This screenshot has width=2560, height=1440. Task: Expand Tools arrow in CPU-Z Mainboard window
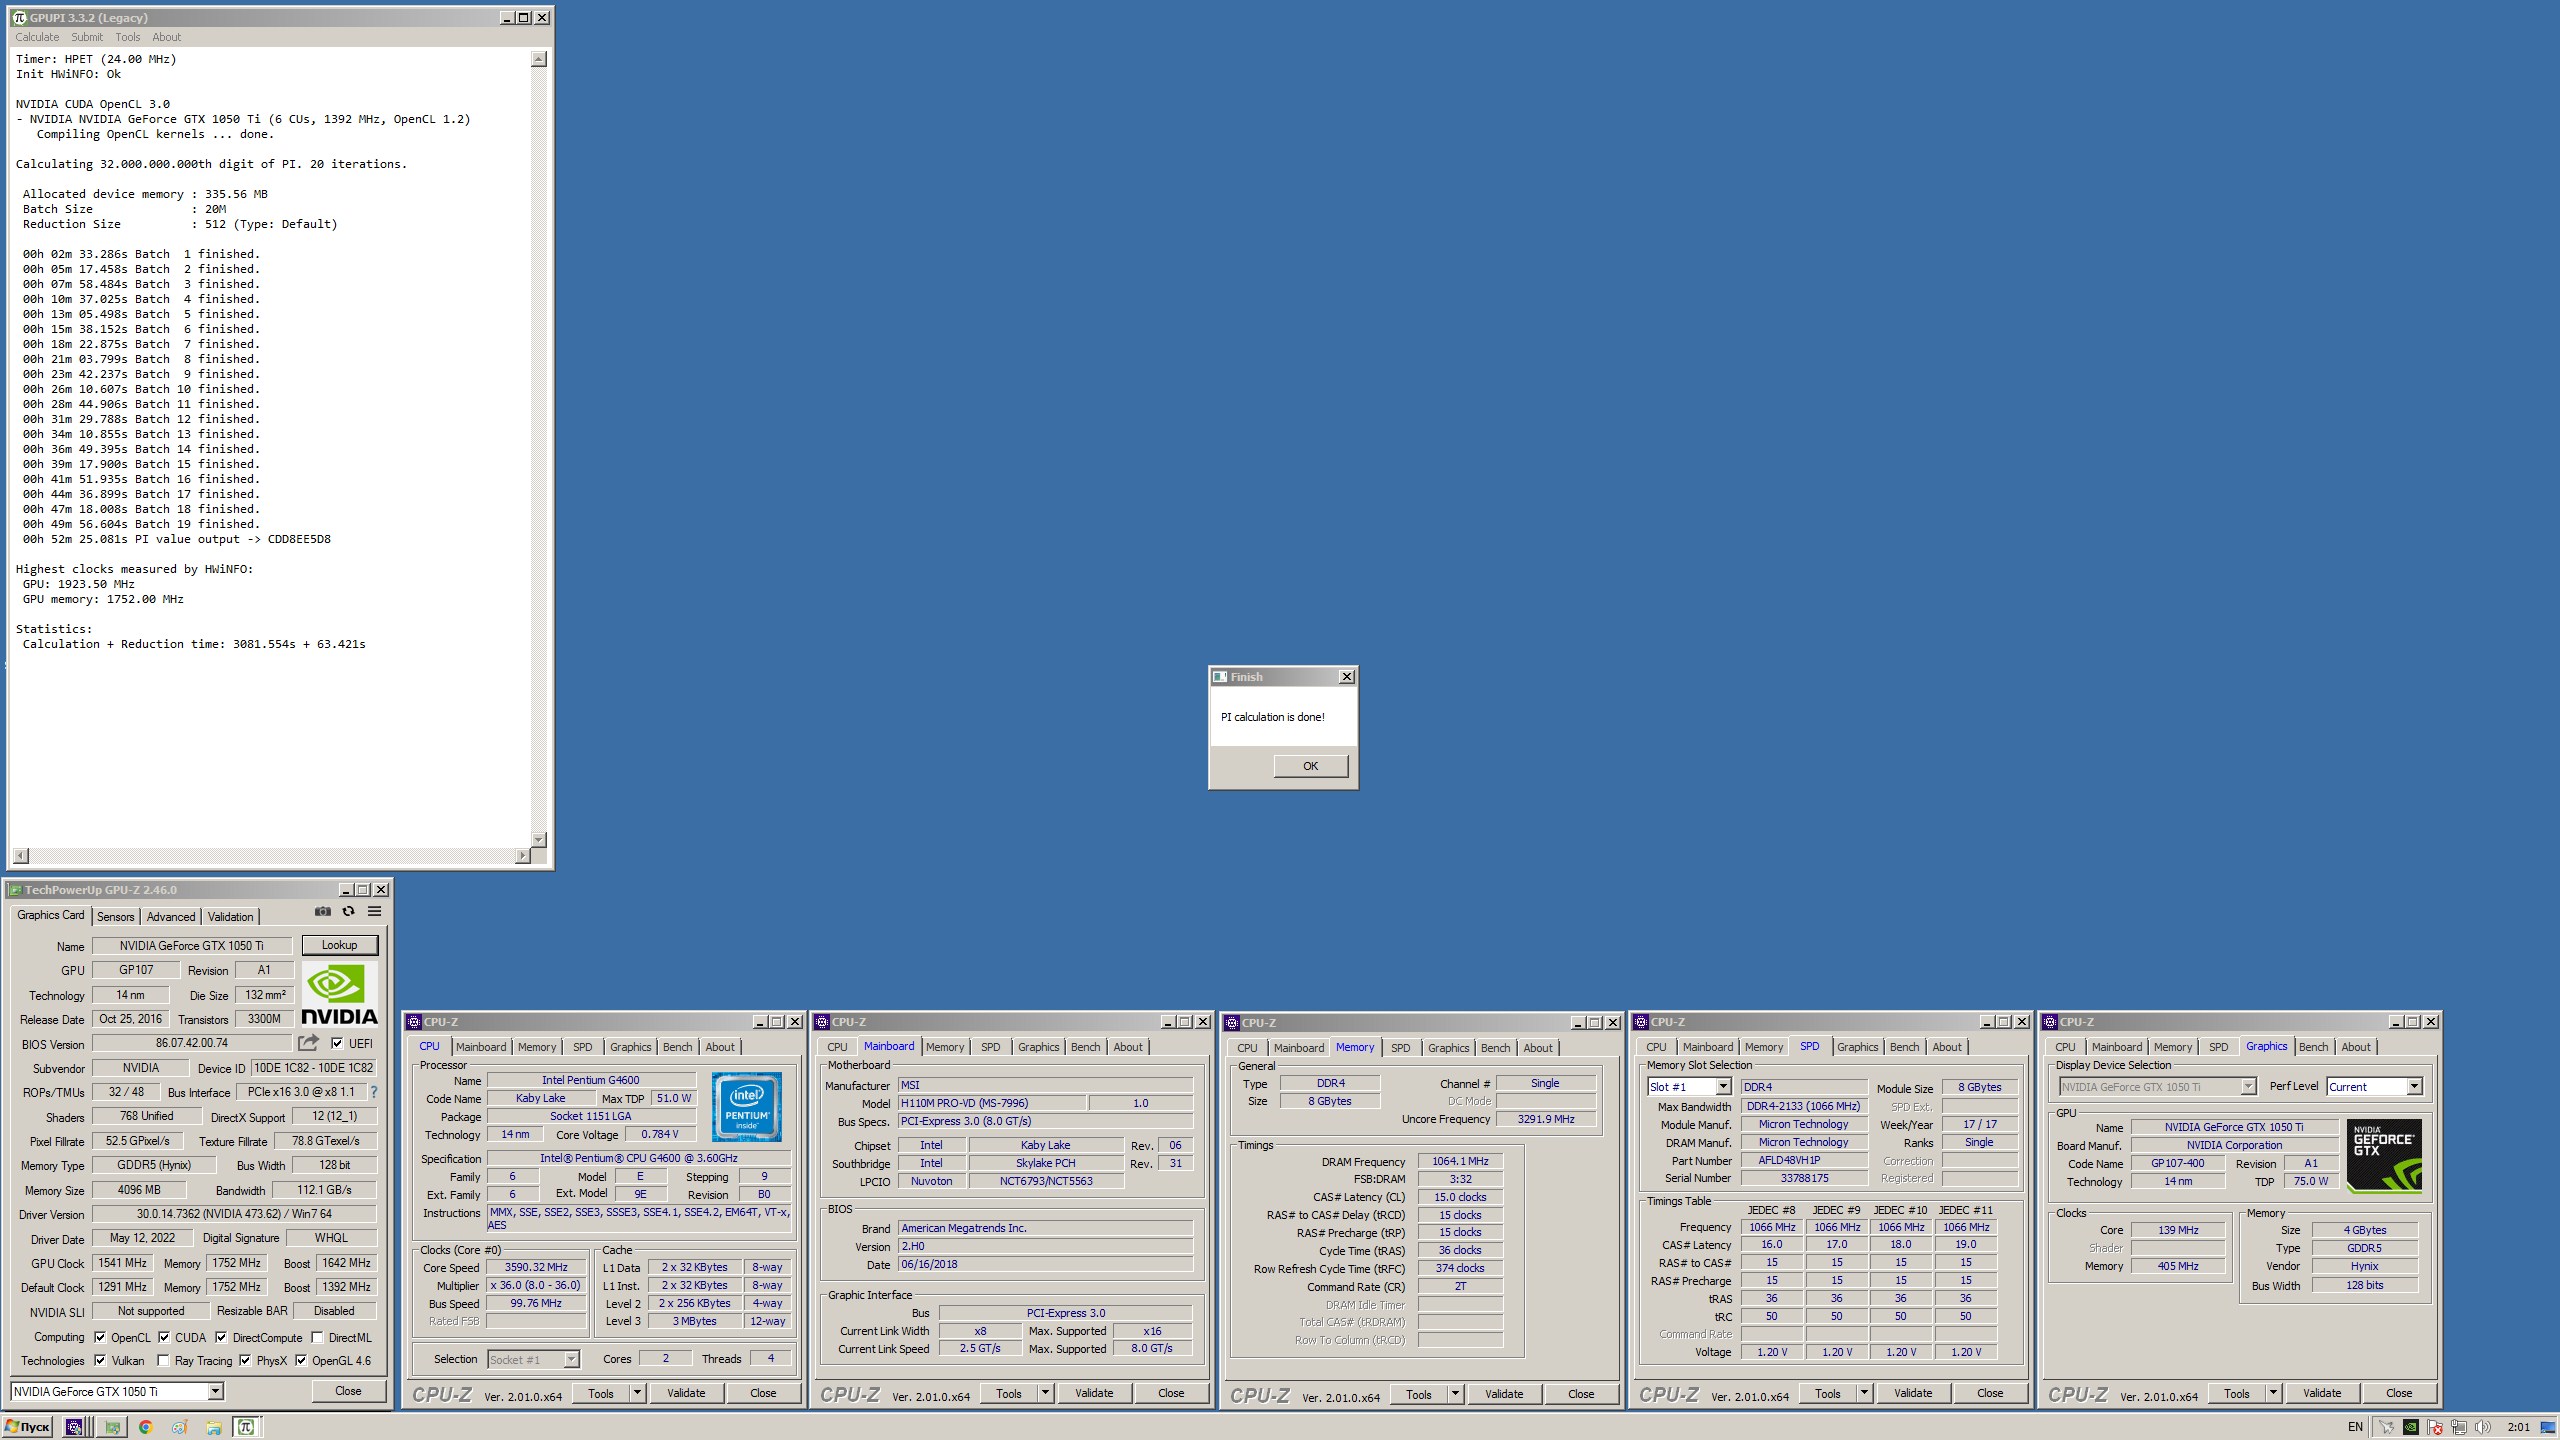coord(1045,1393)
